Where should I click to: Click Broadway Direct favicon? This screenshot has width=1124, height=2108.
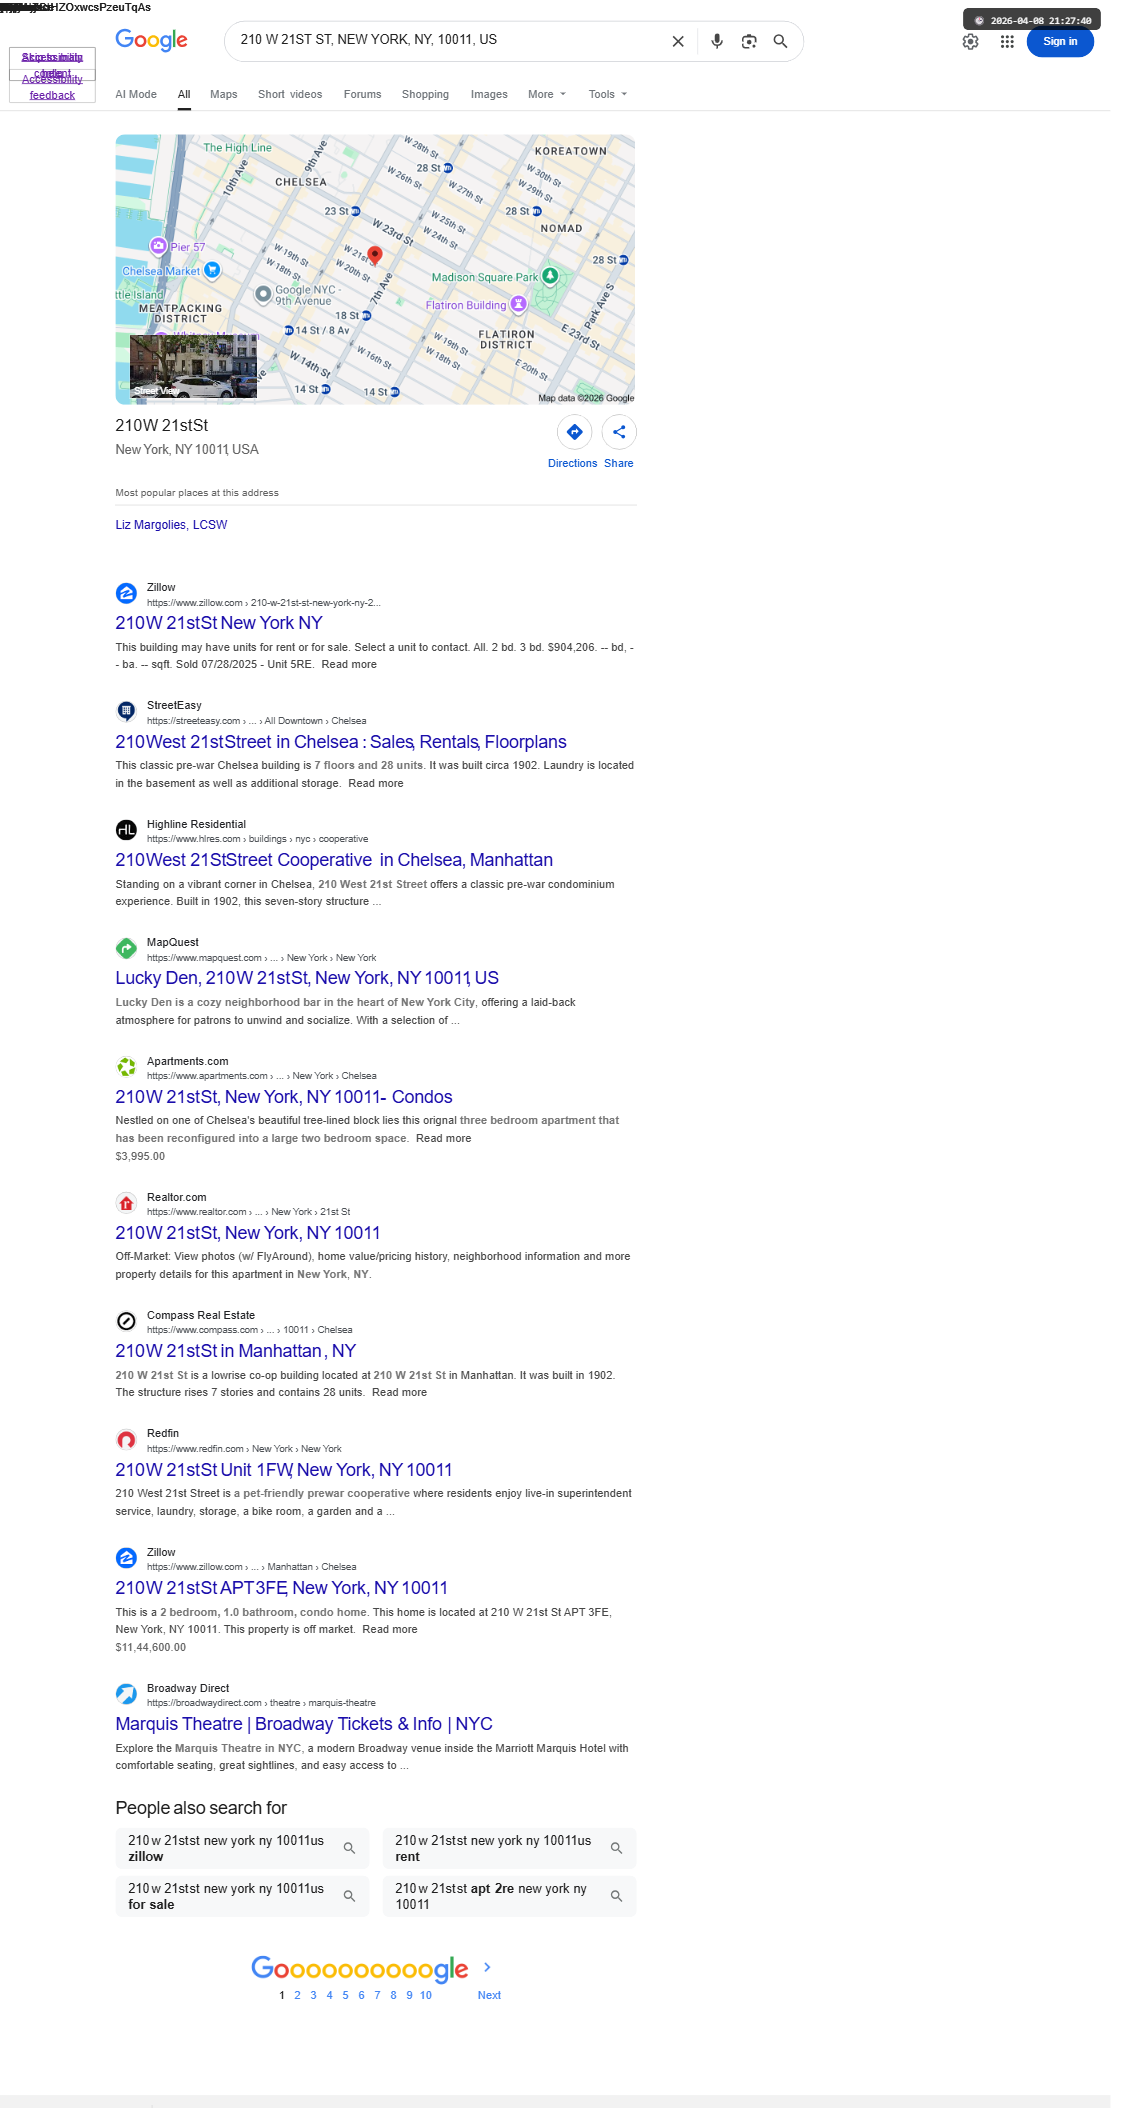pos(126,1694)
